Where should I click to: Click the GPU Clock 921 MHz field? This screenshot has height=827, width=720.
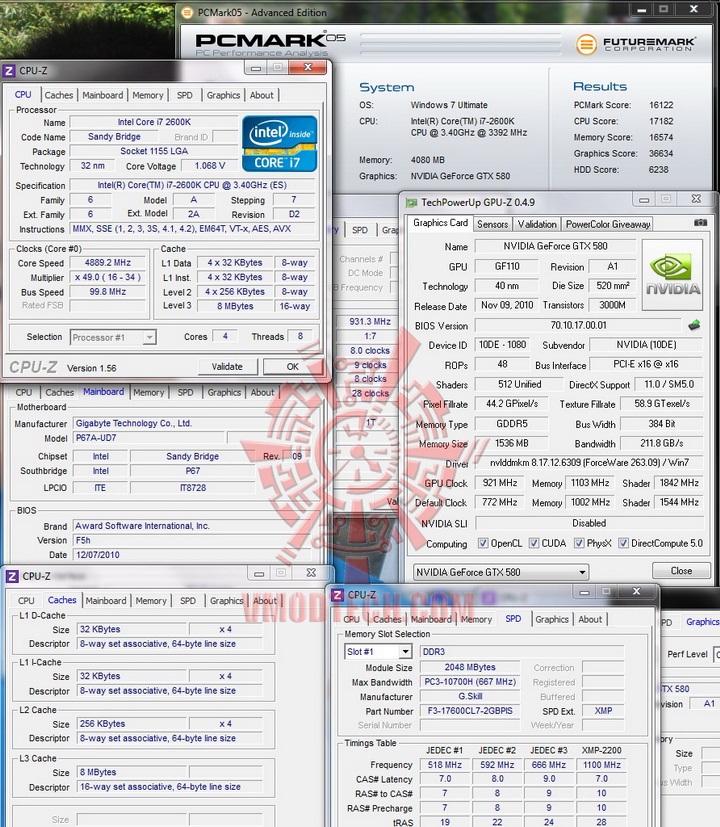(x=500, y=483)
